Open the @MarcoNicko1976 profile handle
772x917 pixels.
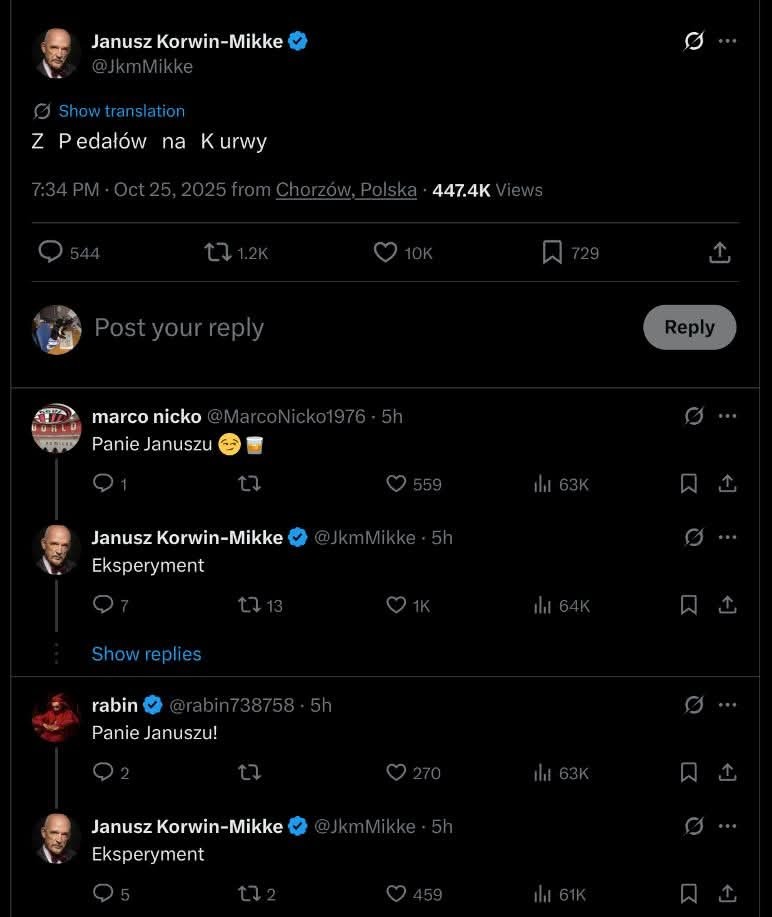point(286,416)
